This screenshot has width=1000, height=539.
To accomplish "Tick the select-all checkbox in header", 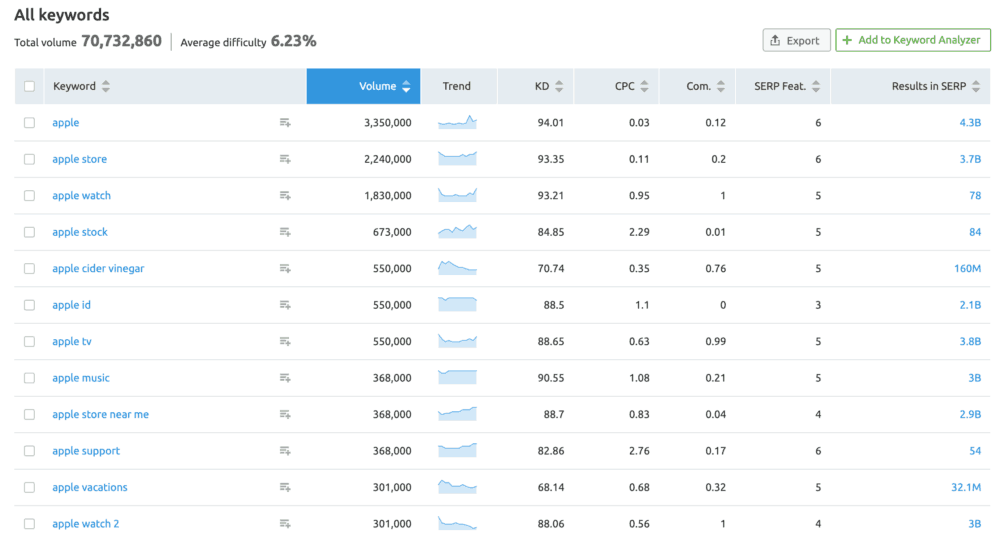I will [x=29, y=86].
